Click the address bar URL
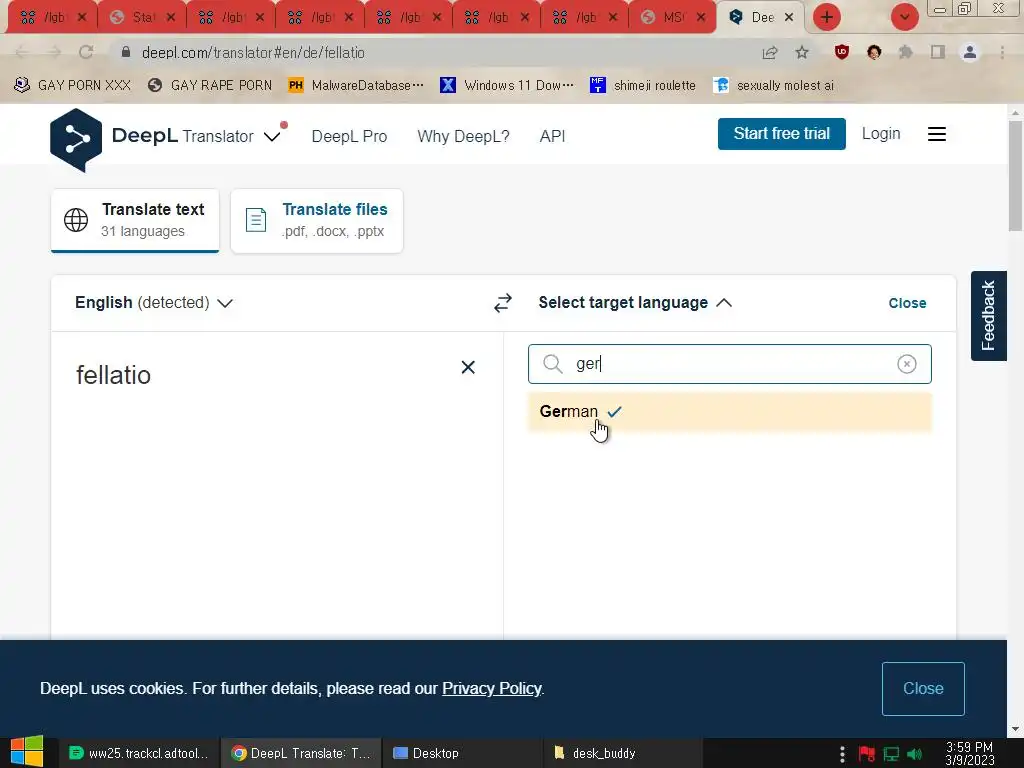Screen dimensions: 1024x768 click(x=253, y=52)
